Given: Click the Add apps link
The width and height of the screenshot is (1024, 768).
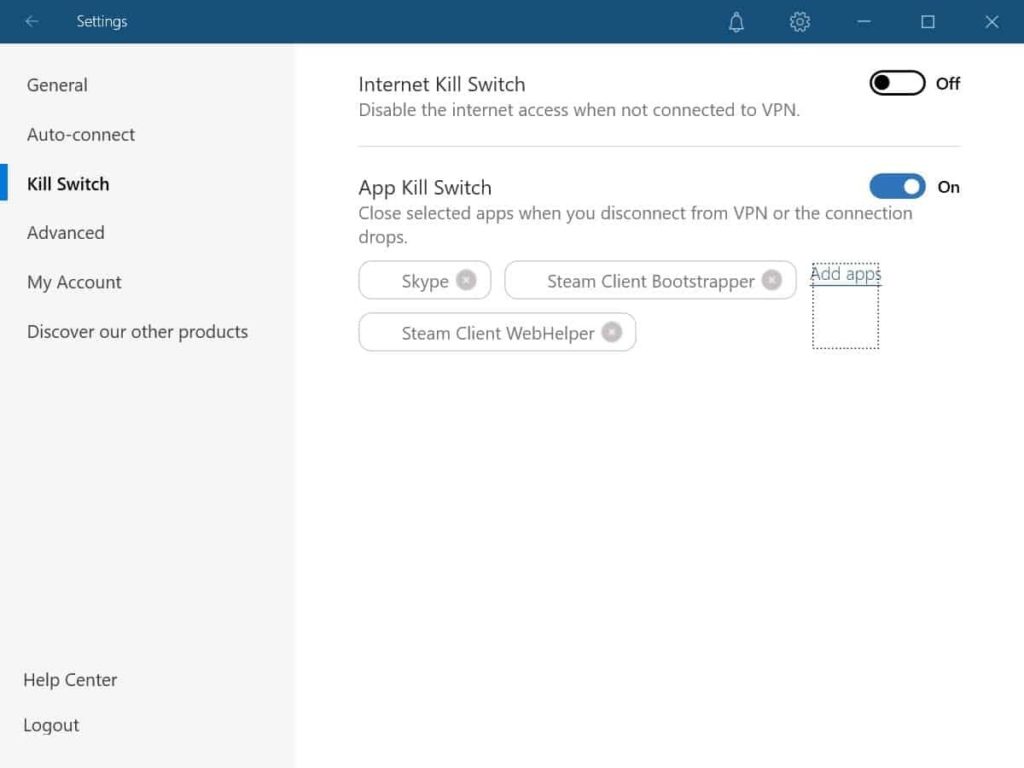Looking at the screenshot, I should tap(845, 274).
